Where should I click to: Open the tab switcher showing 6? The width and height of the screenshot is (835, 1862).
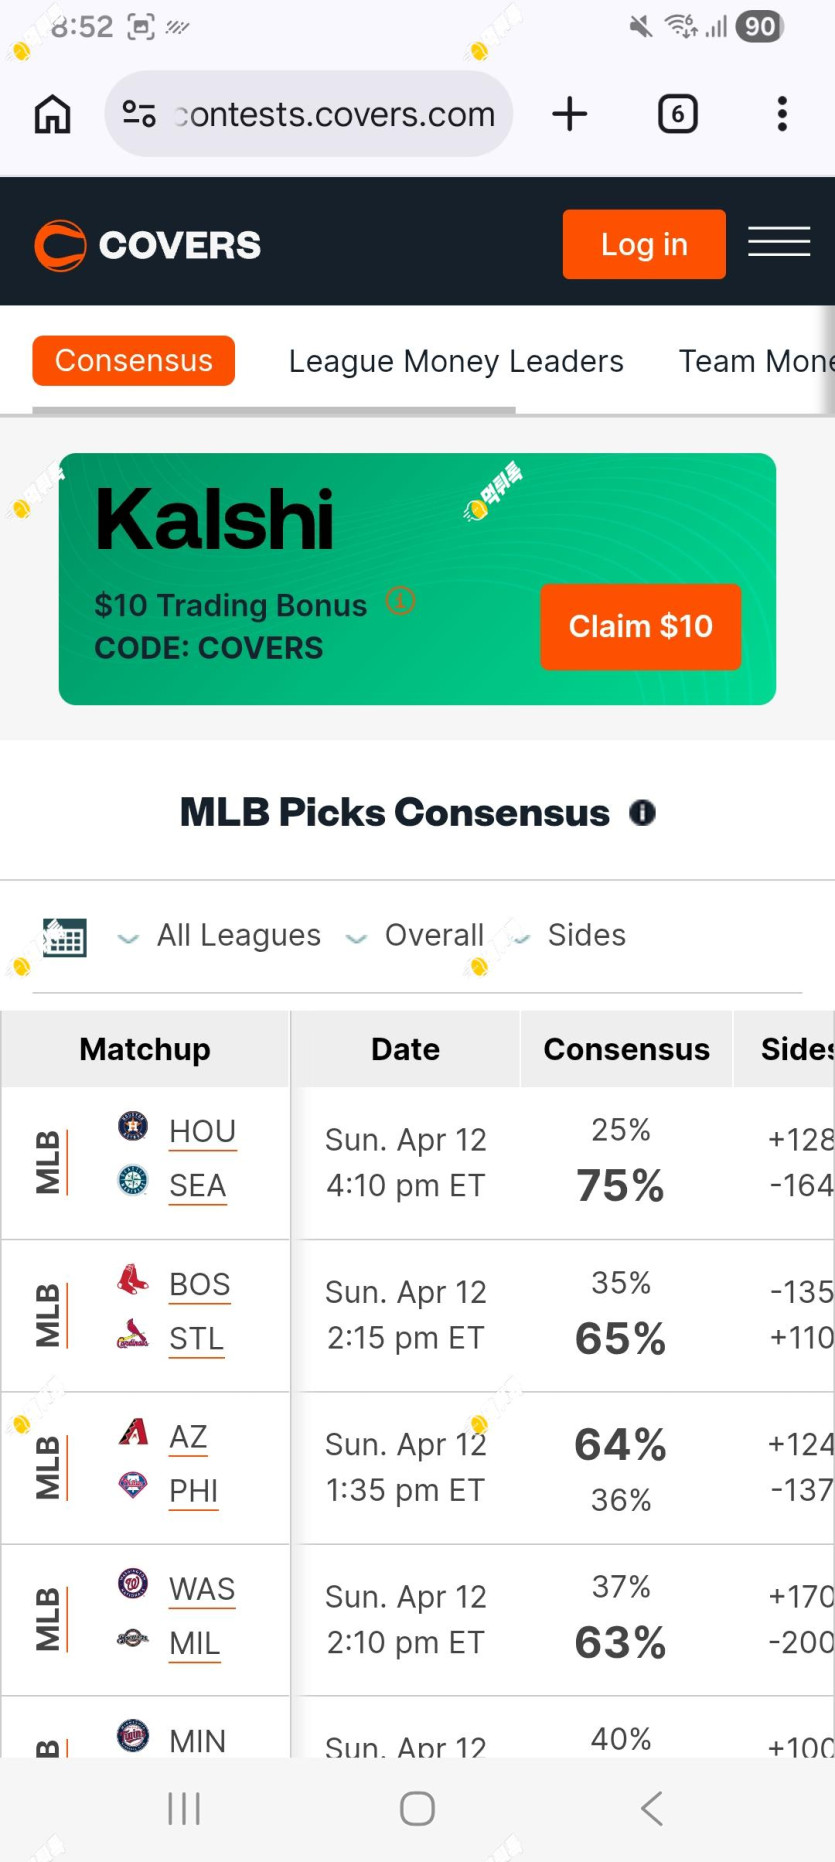[x=678, y=114]
